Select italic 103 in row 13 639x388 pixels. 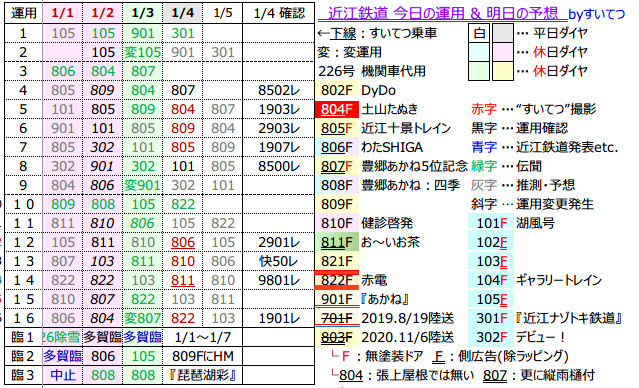pyautogui.click(x=102, y=261)
